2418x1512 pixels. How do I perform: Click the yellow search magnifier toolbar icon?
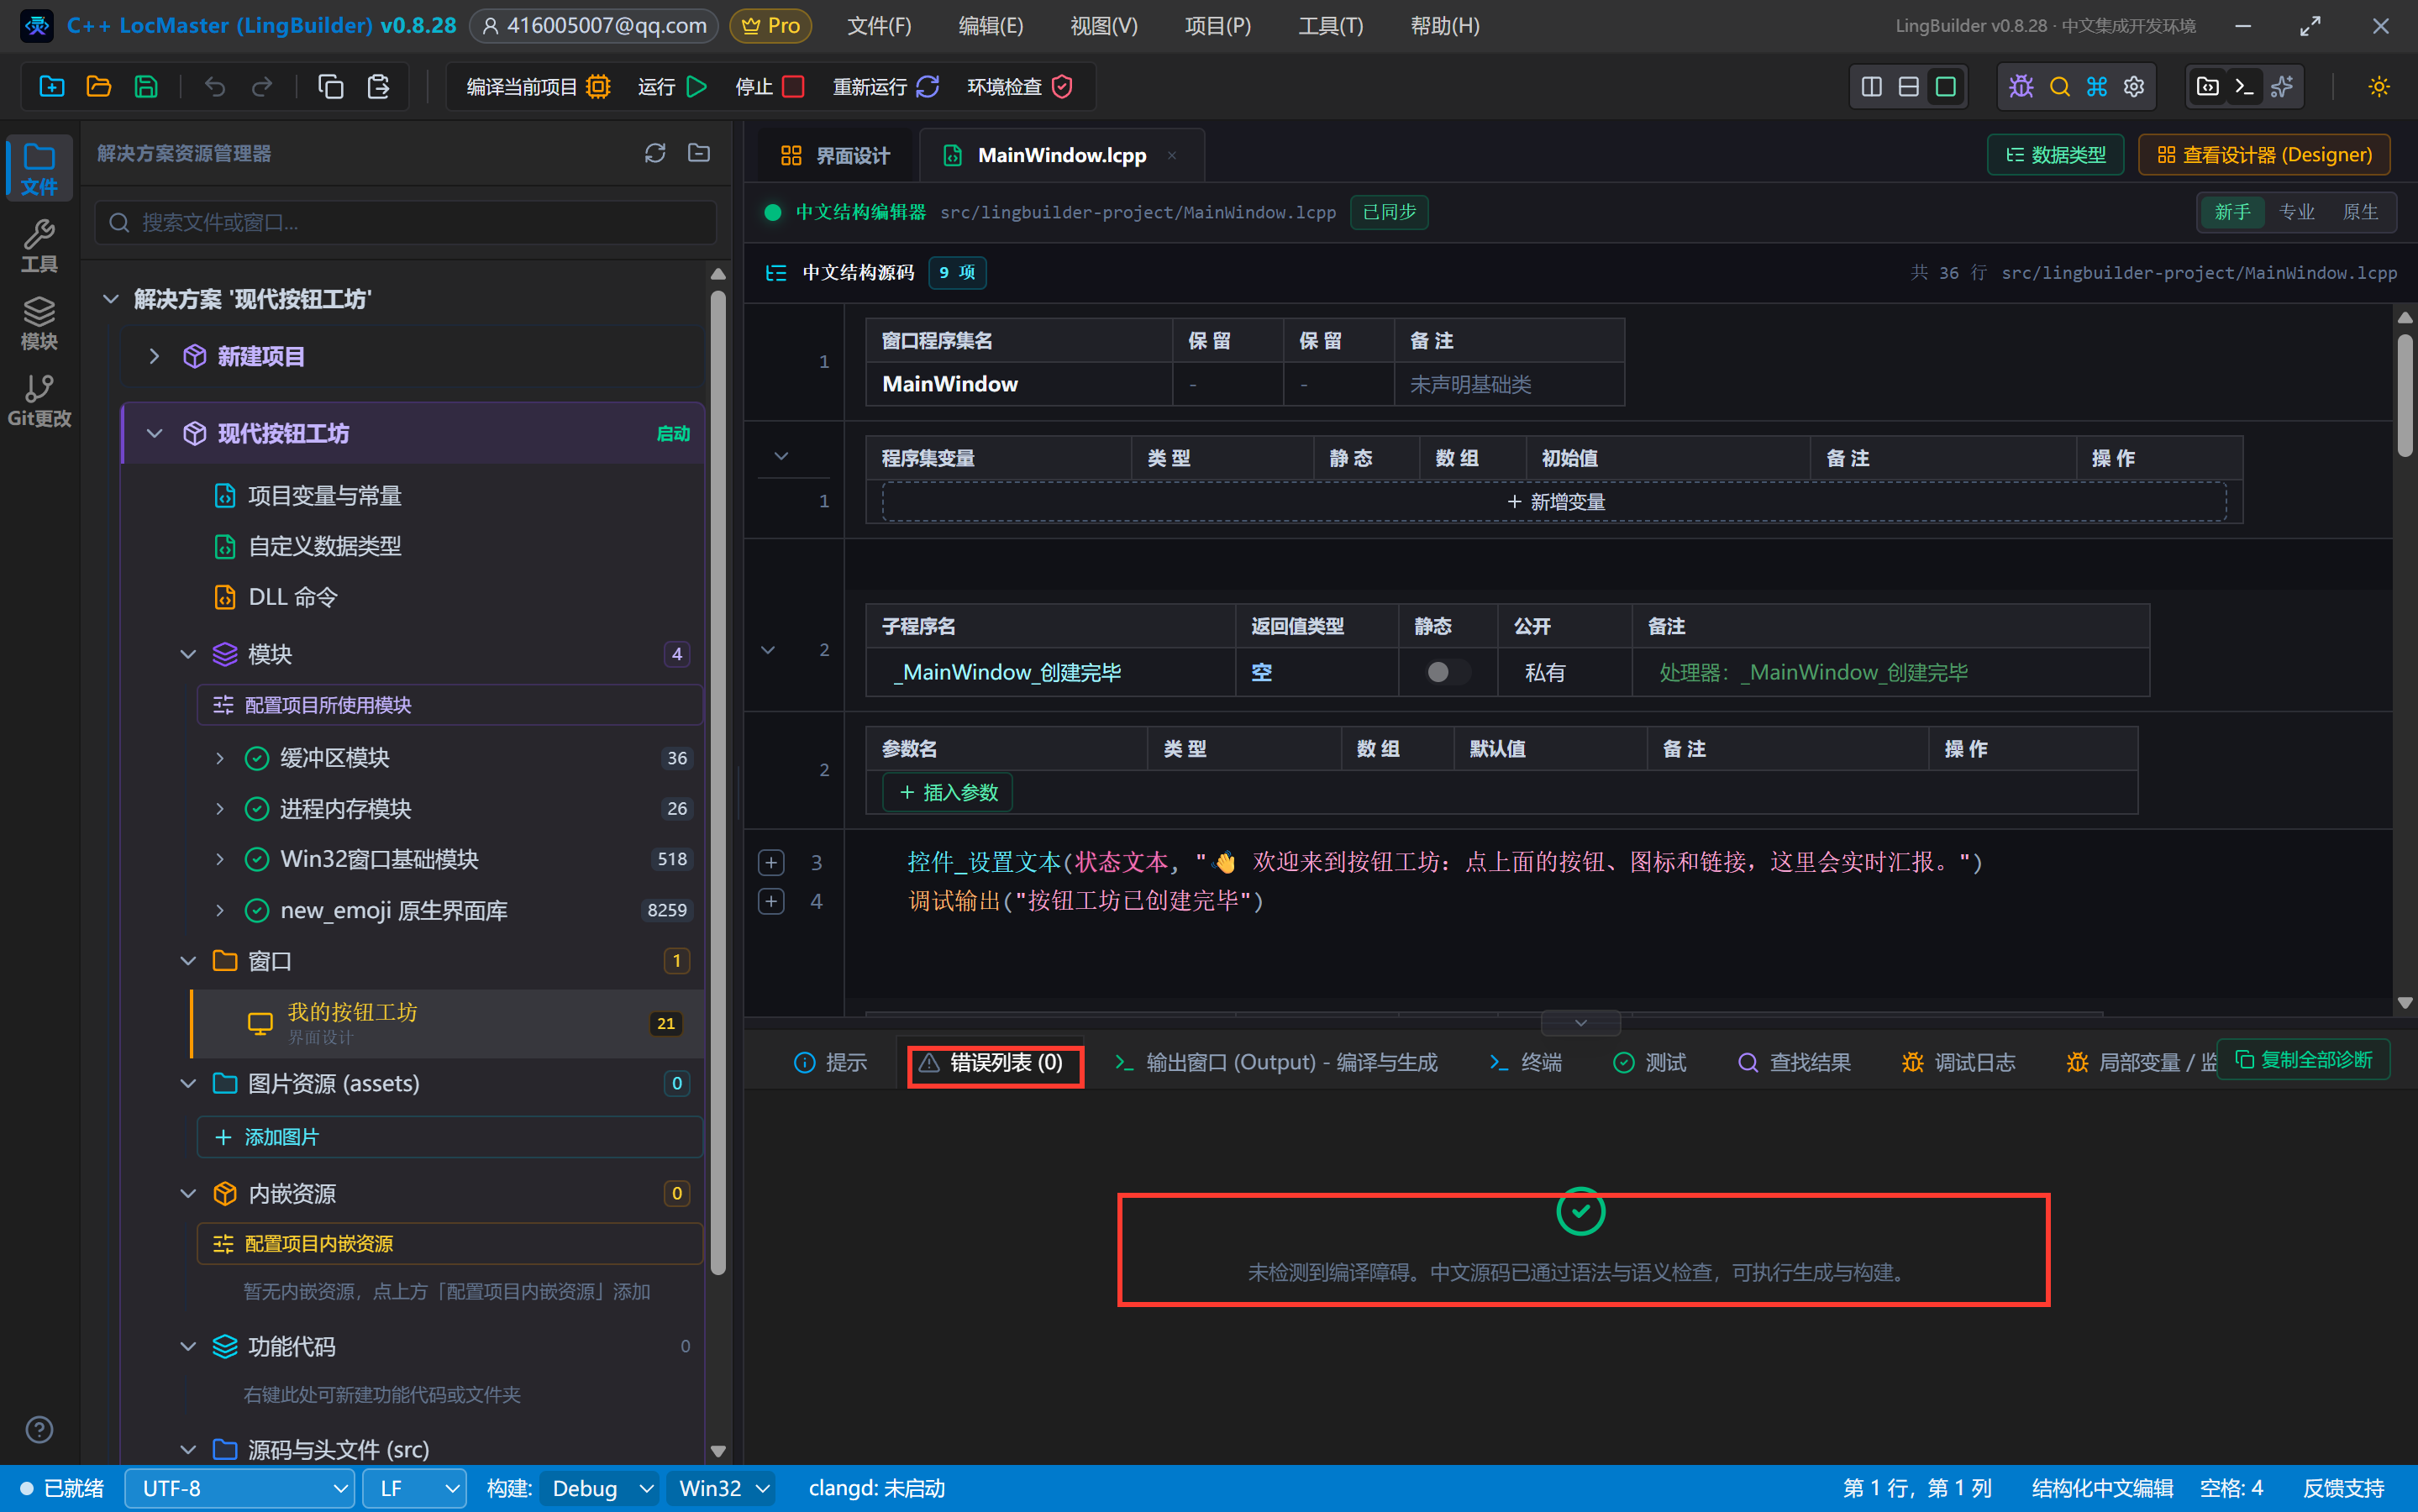tap(2059, 87)
